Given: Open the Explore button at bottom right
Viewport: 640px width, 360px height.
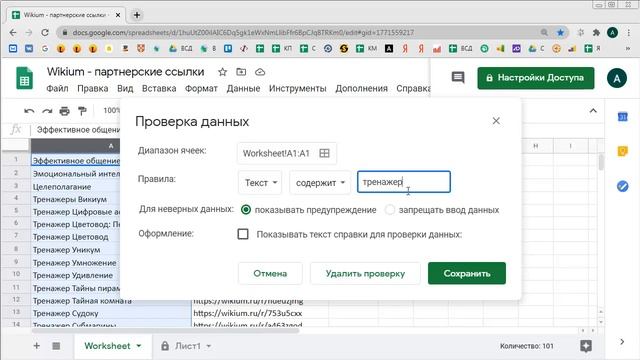Looking at the screenshot, I should click(x=586, y=346).
